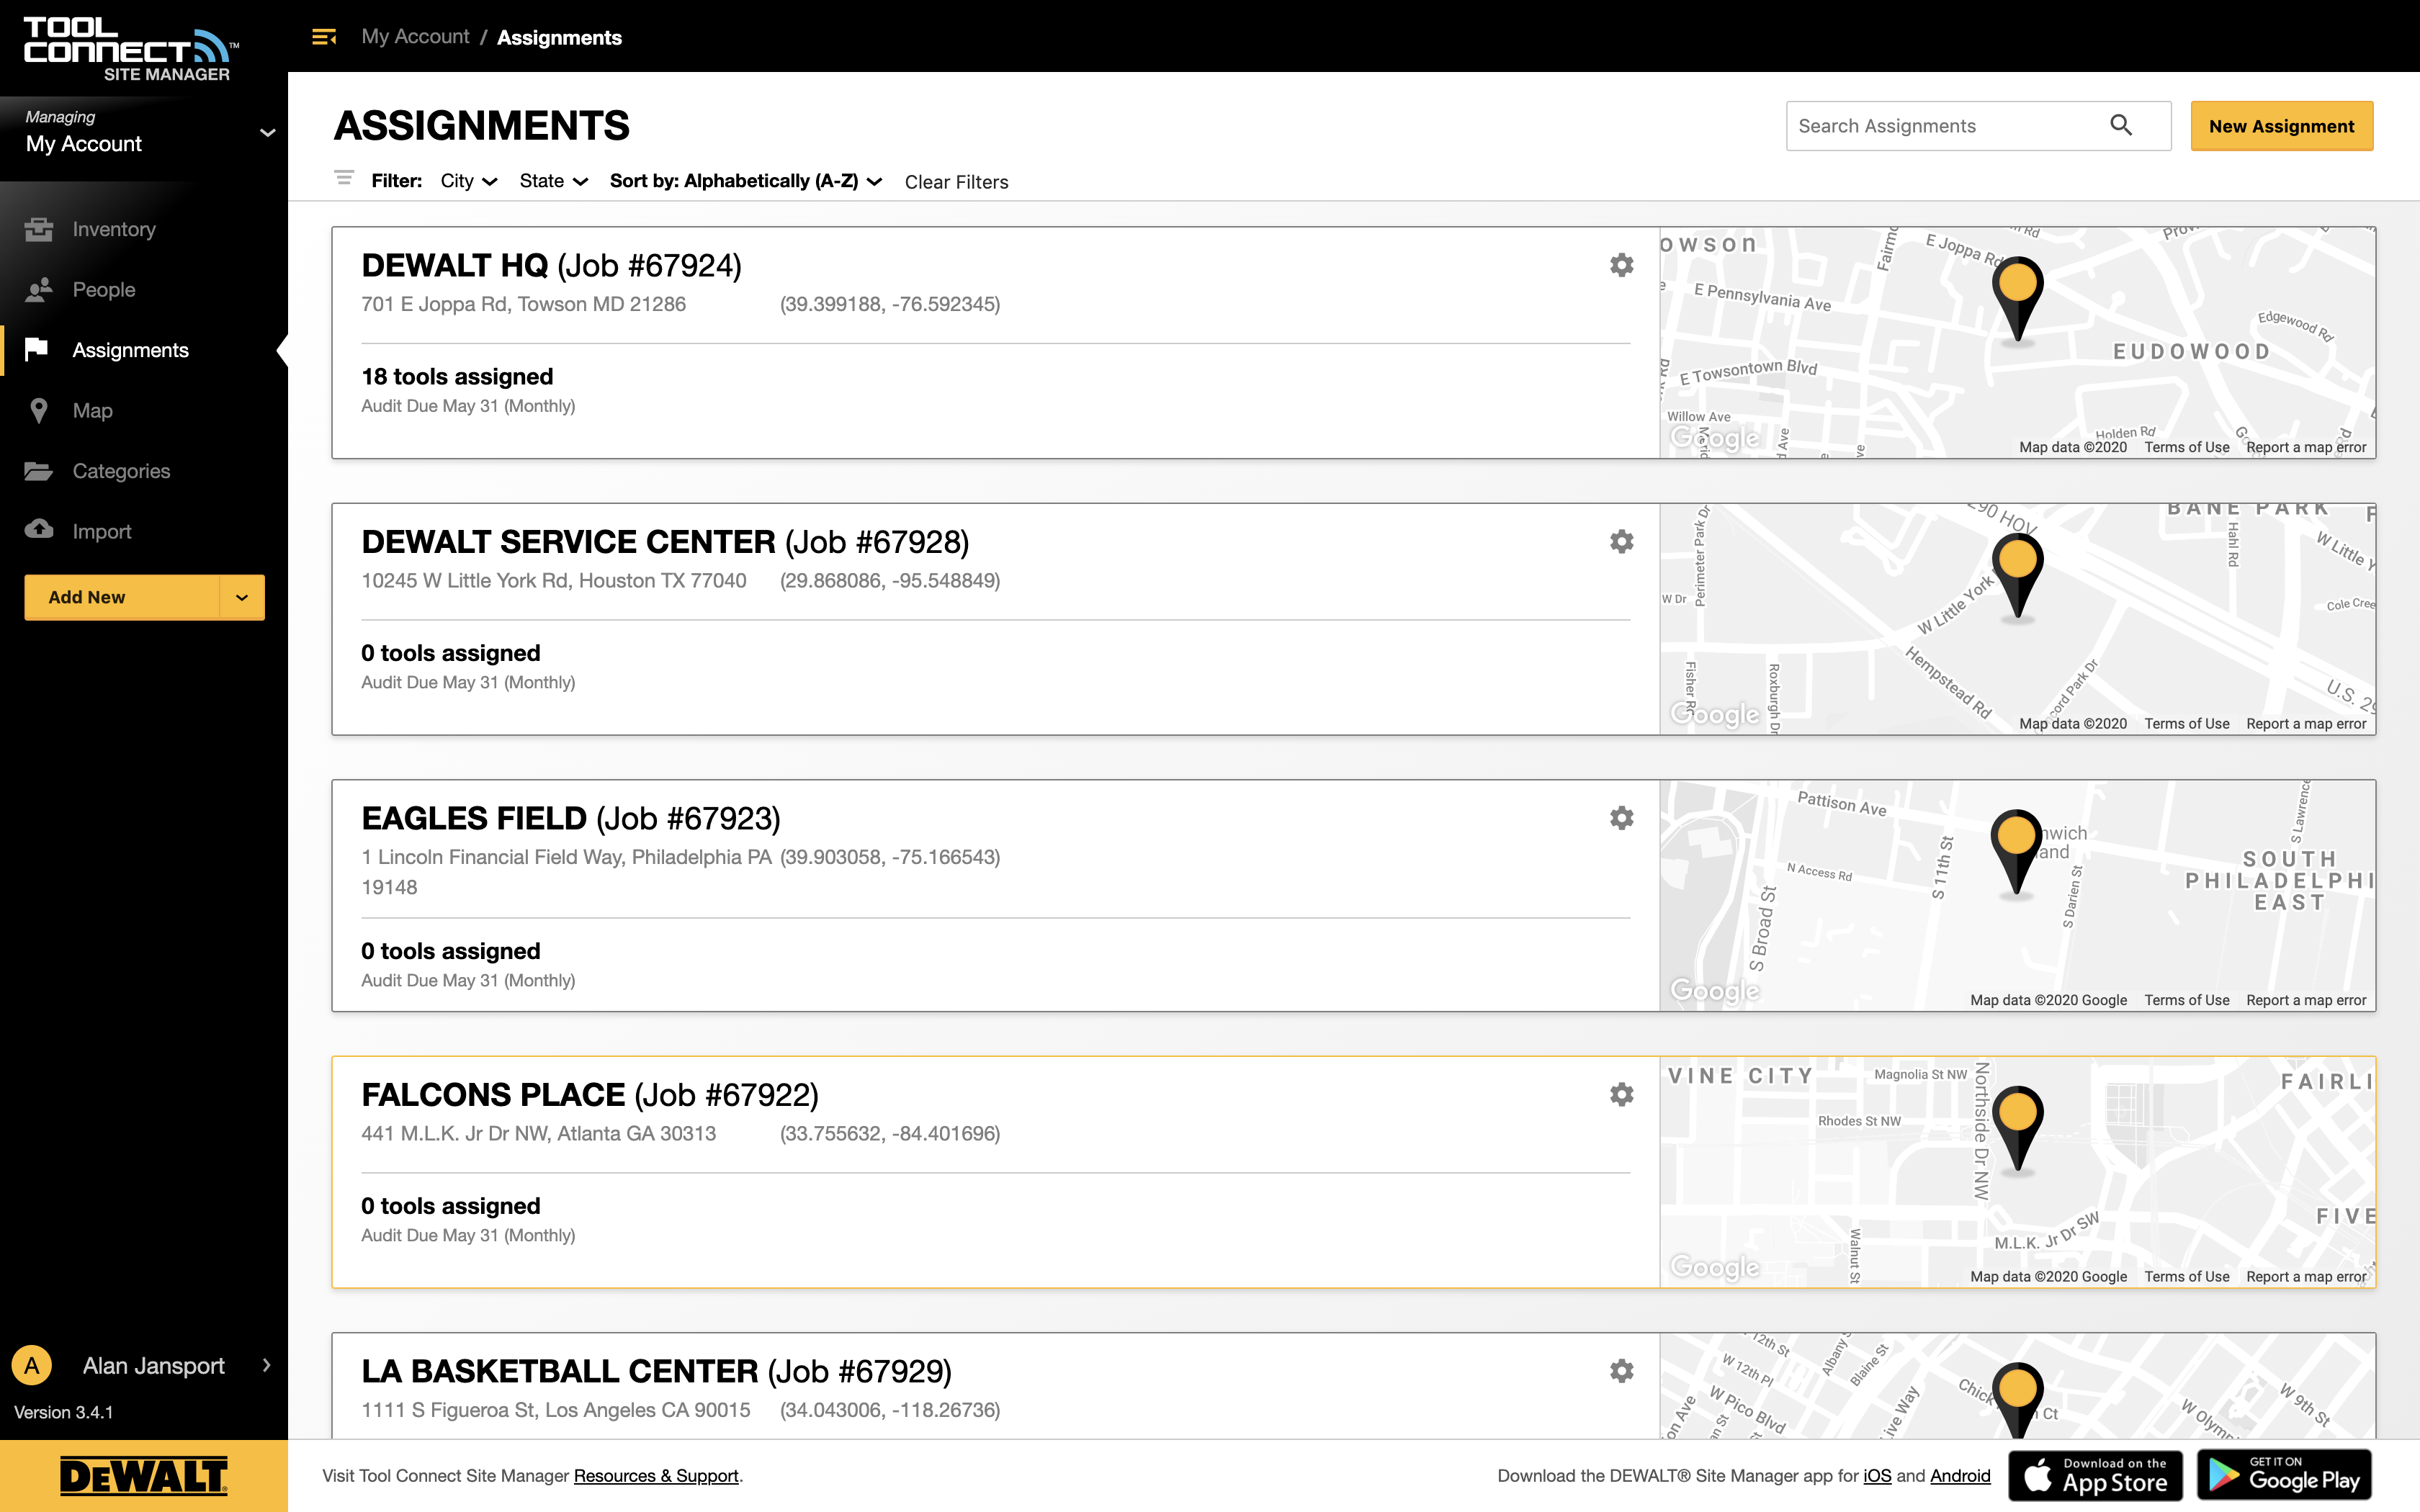The height and width of the screenshot is (1512, 2420).
Task: Click Assignments breadcrumb text
Action: point(559,38)
